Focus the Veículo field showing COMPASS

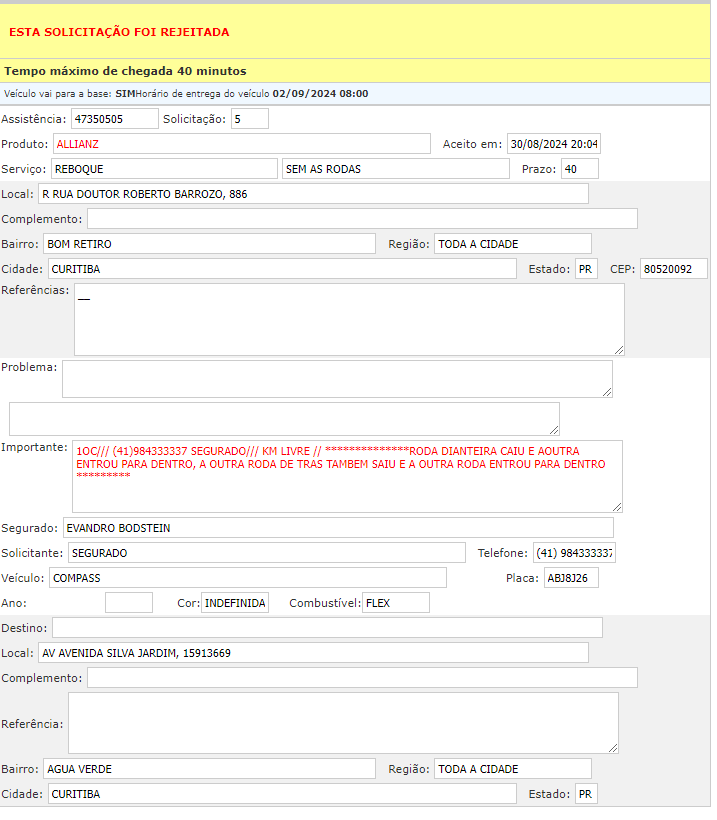[247, 578]
